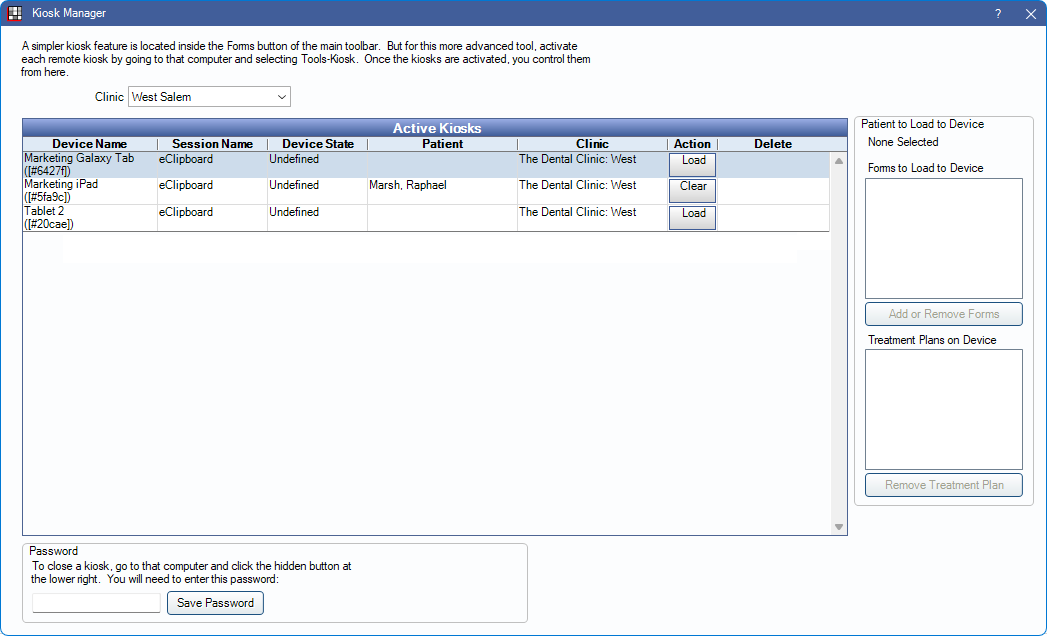This screenshot has width=1047, height=636.
Task: Click the Patient column header
Action: point(442,144)
